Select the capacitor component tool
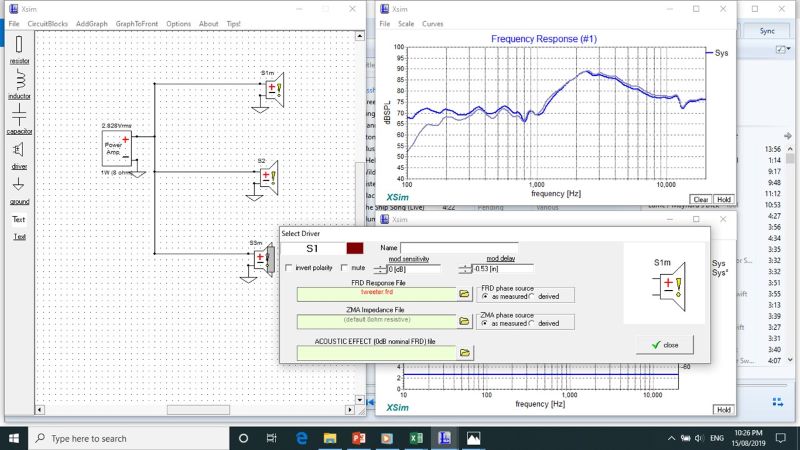This screenshot has width=800, height=450. [x=19, y=119]
